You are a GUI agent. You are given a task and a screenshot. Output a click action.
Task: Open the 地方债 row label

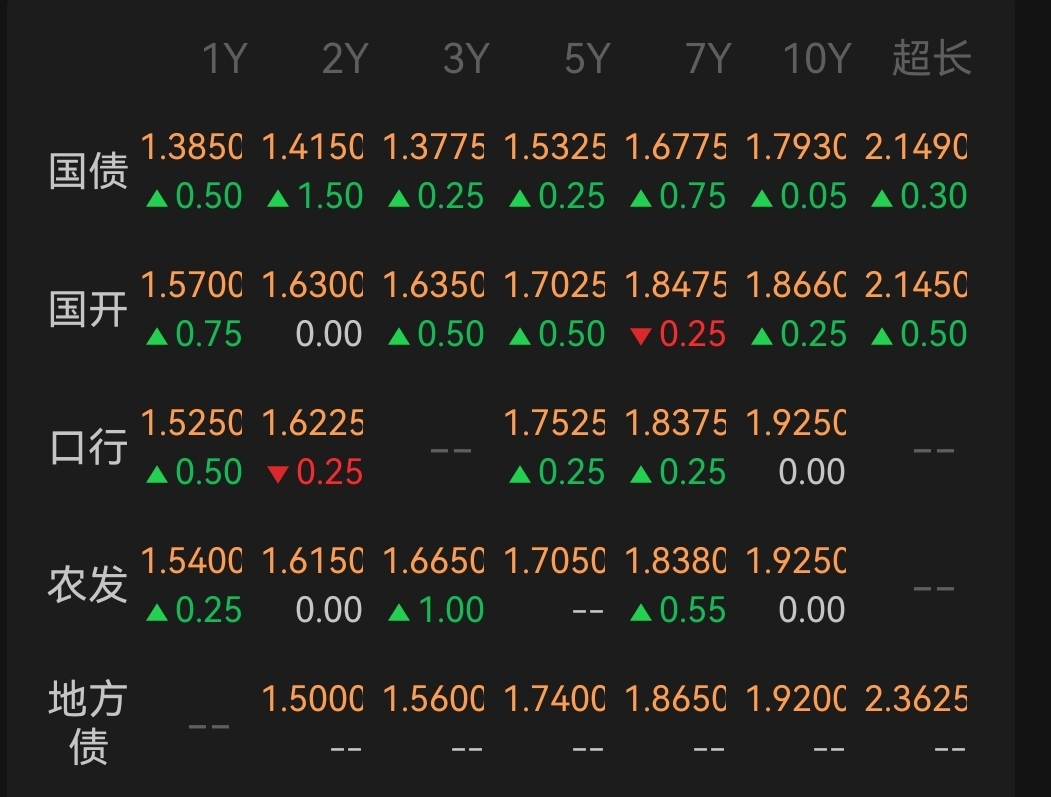coord(88,722)
